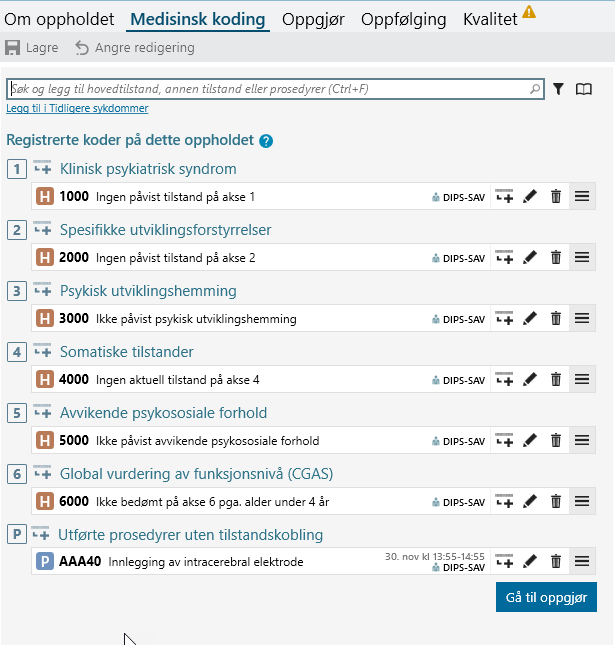The image size is (615, 645).
Task: Edit code 1000 with the pencil icon
Action: pos(530,197)
